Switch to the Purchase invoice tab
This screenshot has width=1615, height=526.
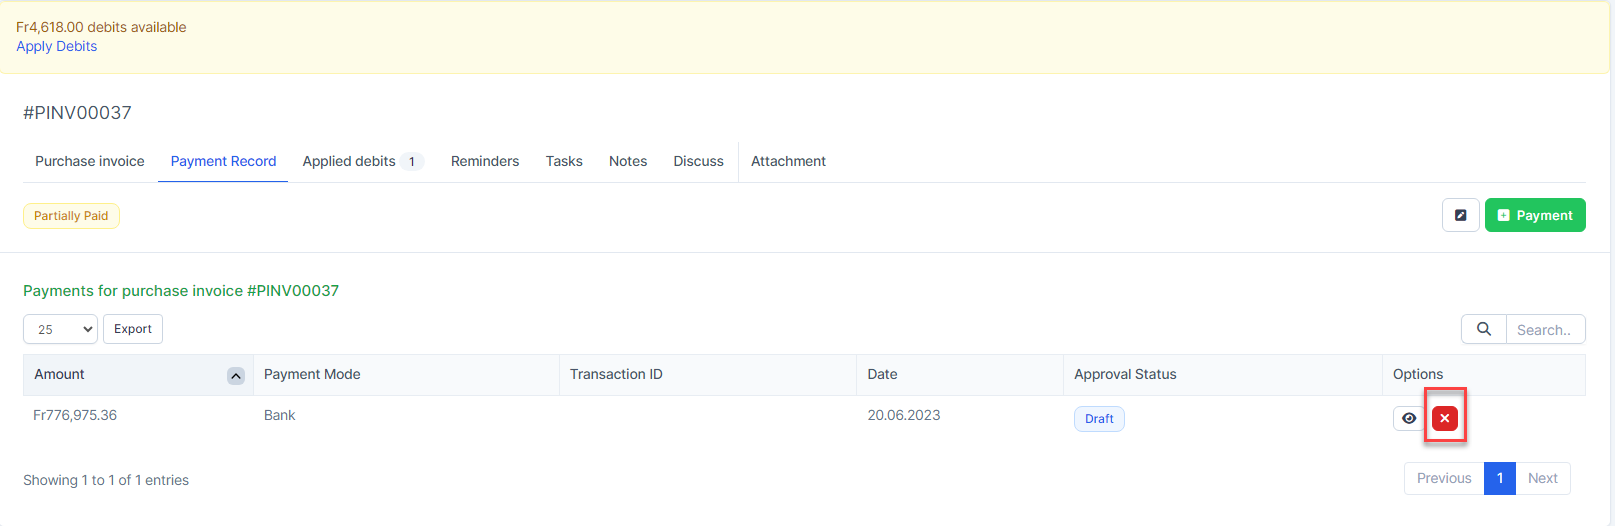pos(90,161)
